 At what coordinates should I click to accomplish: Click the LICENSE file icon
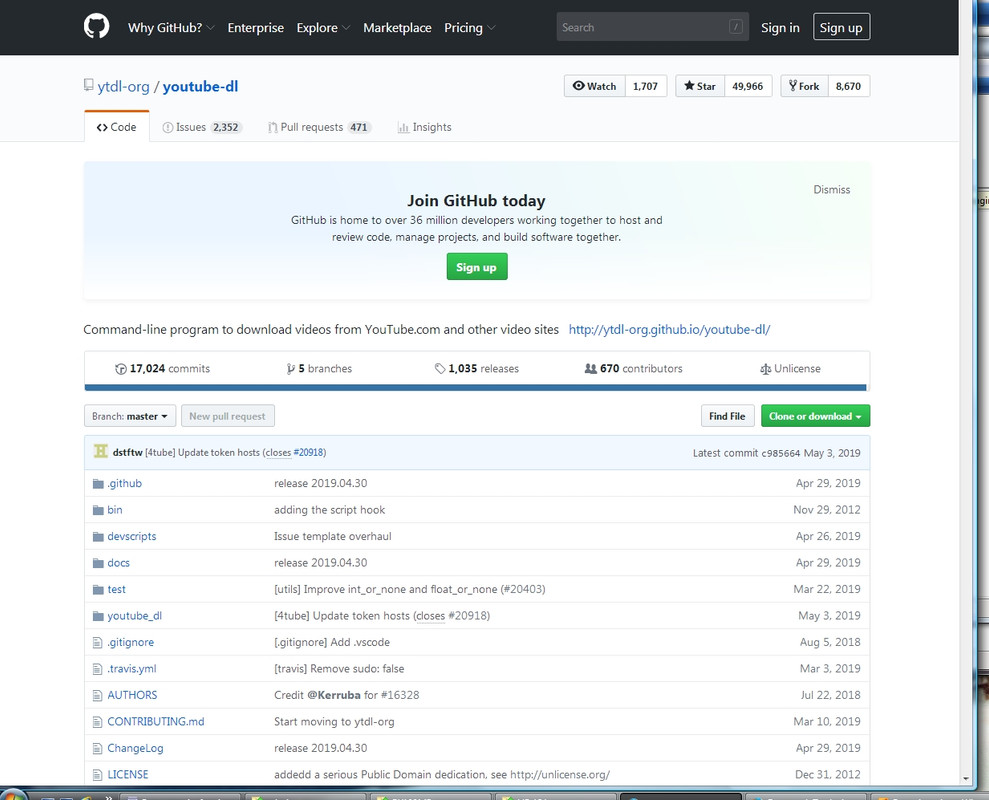(x=97, y=775)
